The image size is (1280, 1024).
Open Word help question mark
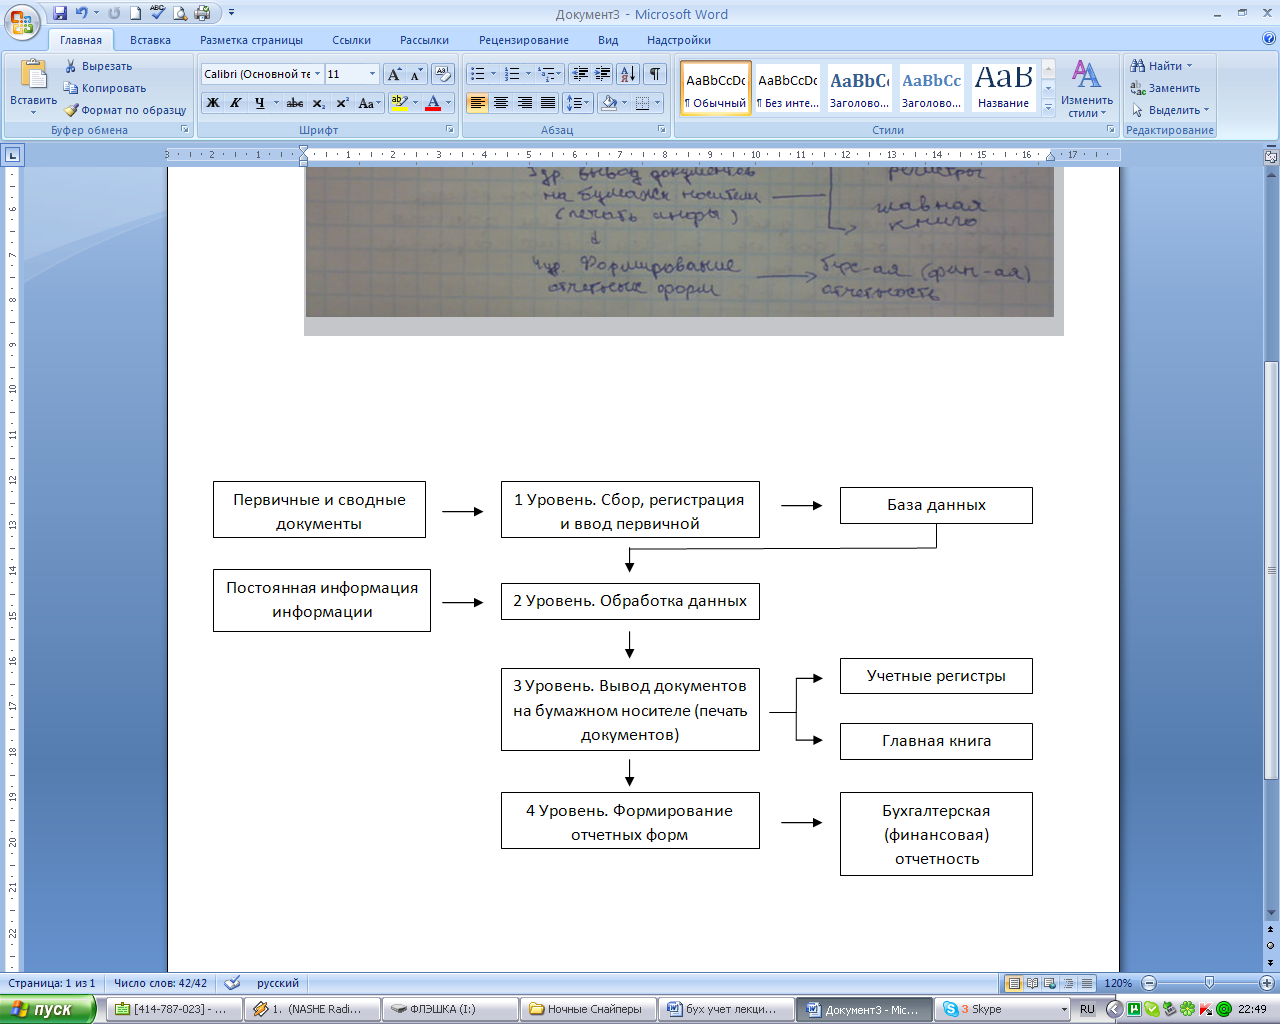click(x=1269, y=39)
